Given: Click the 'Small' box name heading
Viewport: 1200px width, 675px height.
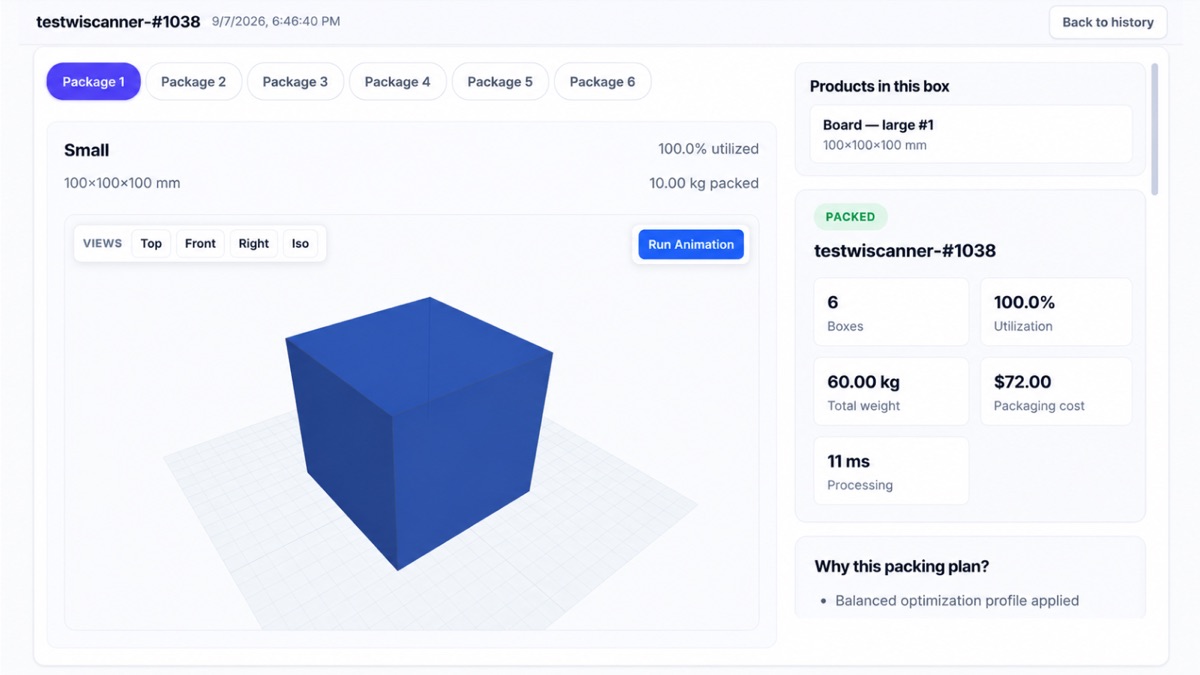Looking at the screenshot, I should [x=87, y=150].
